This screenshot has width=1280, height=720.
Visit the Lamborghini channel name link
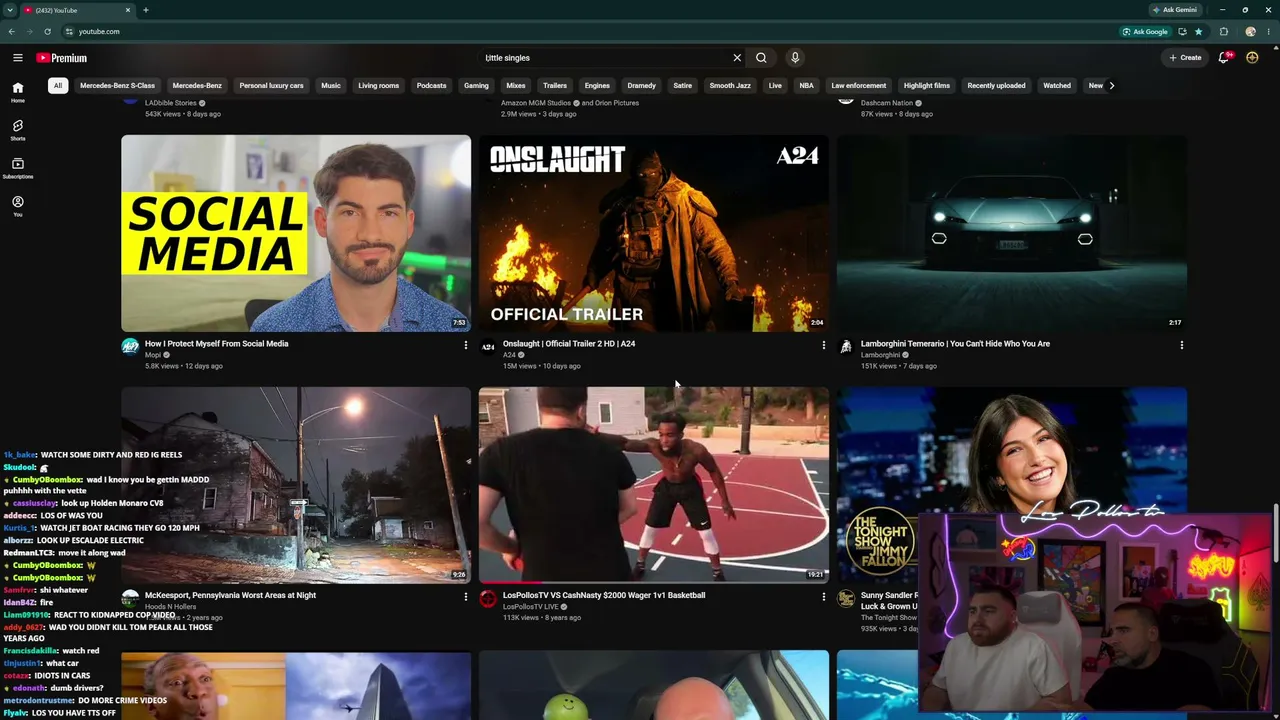880,355
